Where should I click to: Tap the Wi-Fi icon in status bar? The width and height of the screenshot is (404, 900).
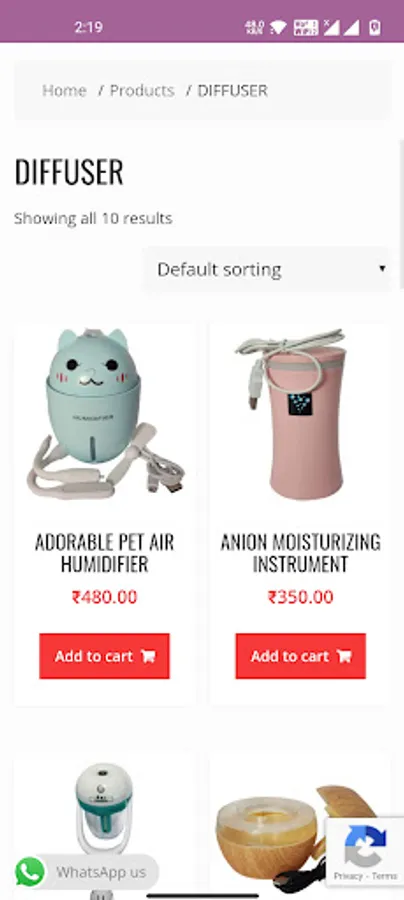coord(278,27)
